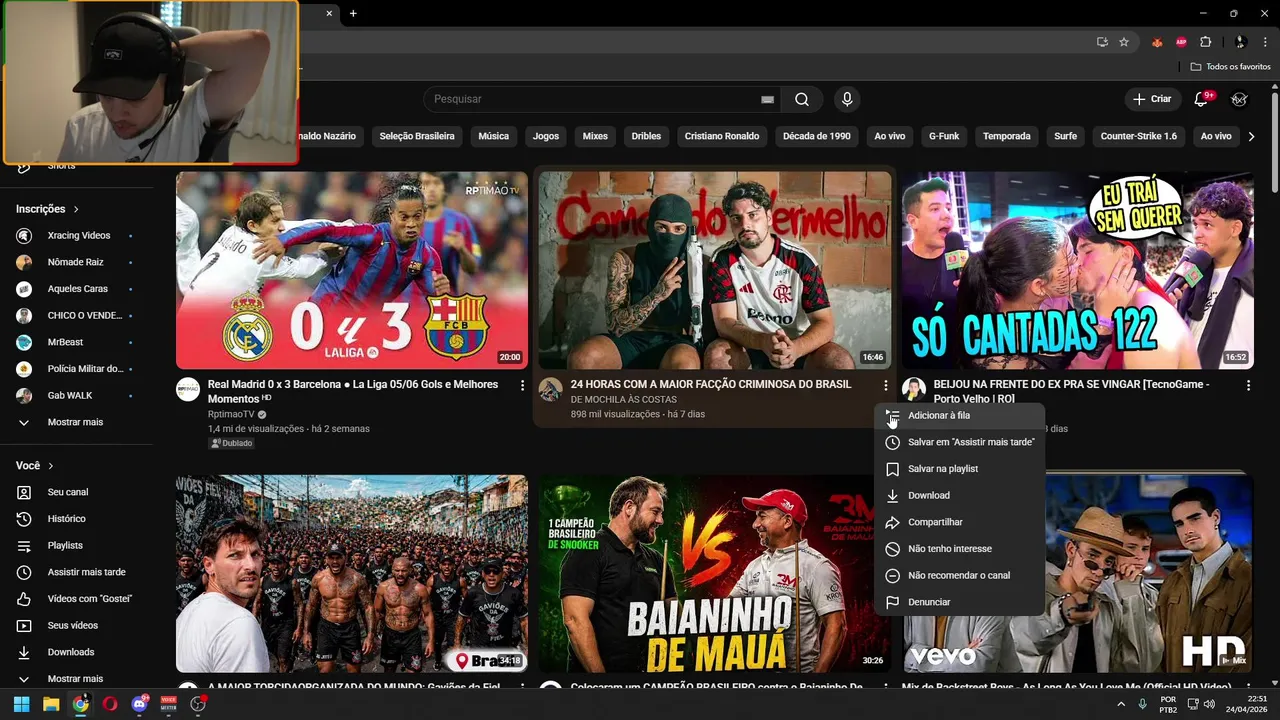Open RptimaoTV channel avatar under video

point(188,389)
